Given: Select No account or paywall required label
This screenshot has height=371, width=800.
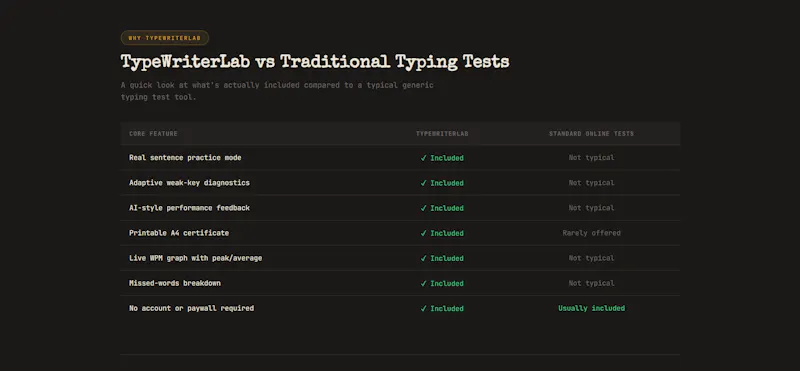Looking at the screenshot, I should click(191, 308).
